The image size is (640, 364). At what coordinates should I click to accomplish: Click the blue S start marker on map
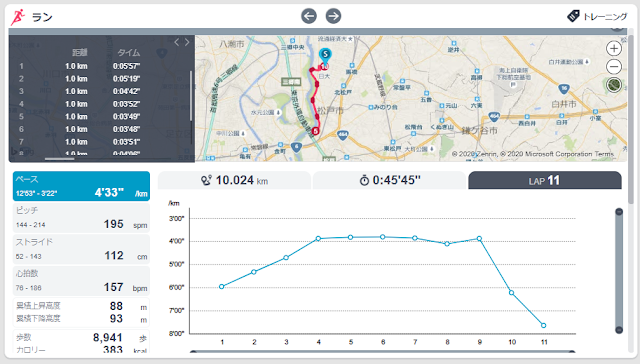tap(325, 55)
